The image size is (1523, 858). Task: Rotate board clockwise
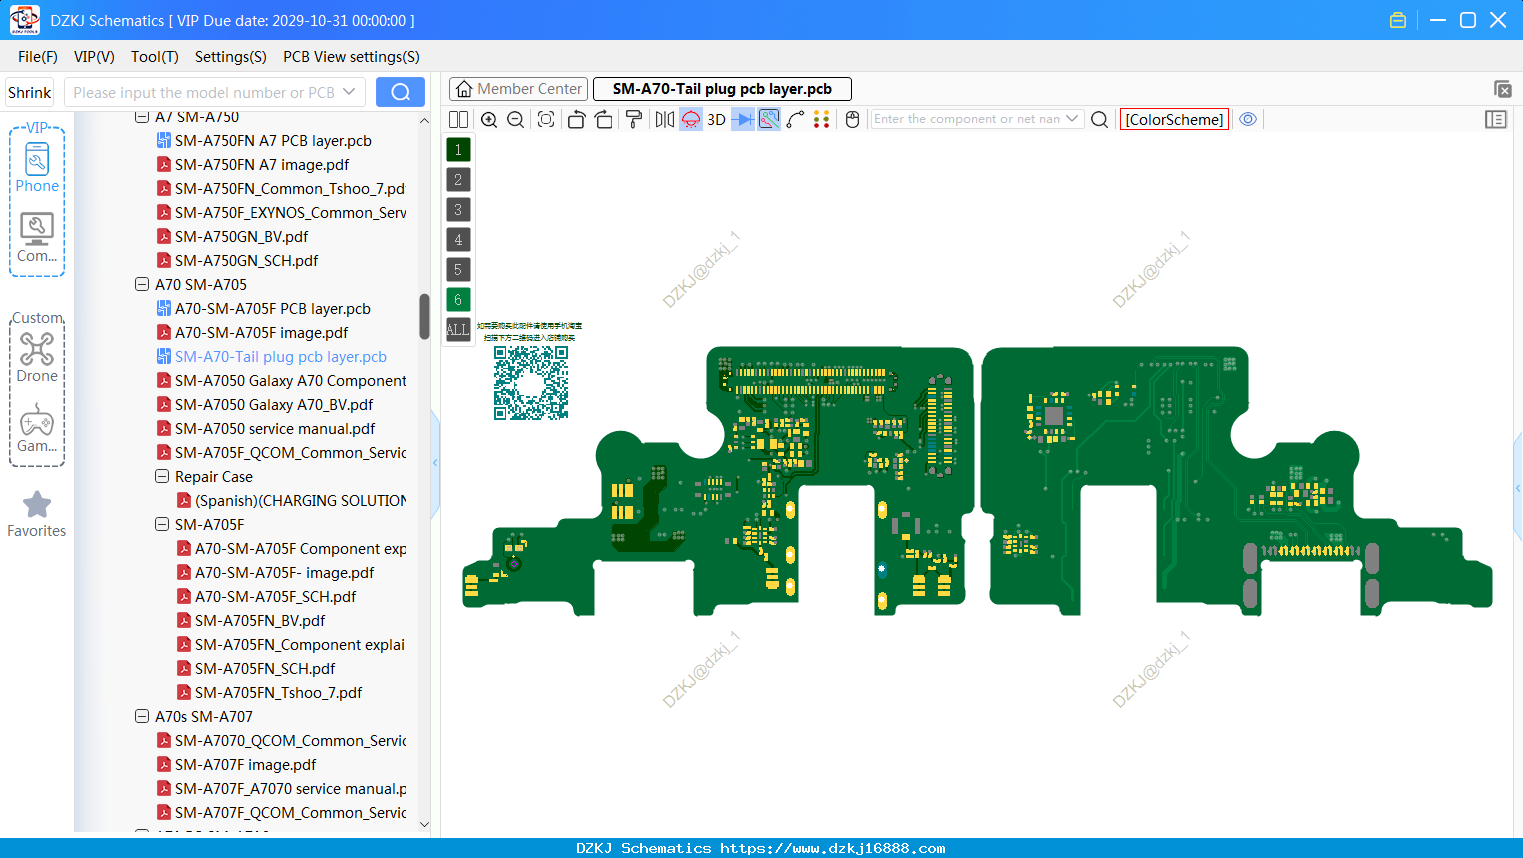coord(604,120)
